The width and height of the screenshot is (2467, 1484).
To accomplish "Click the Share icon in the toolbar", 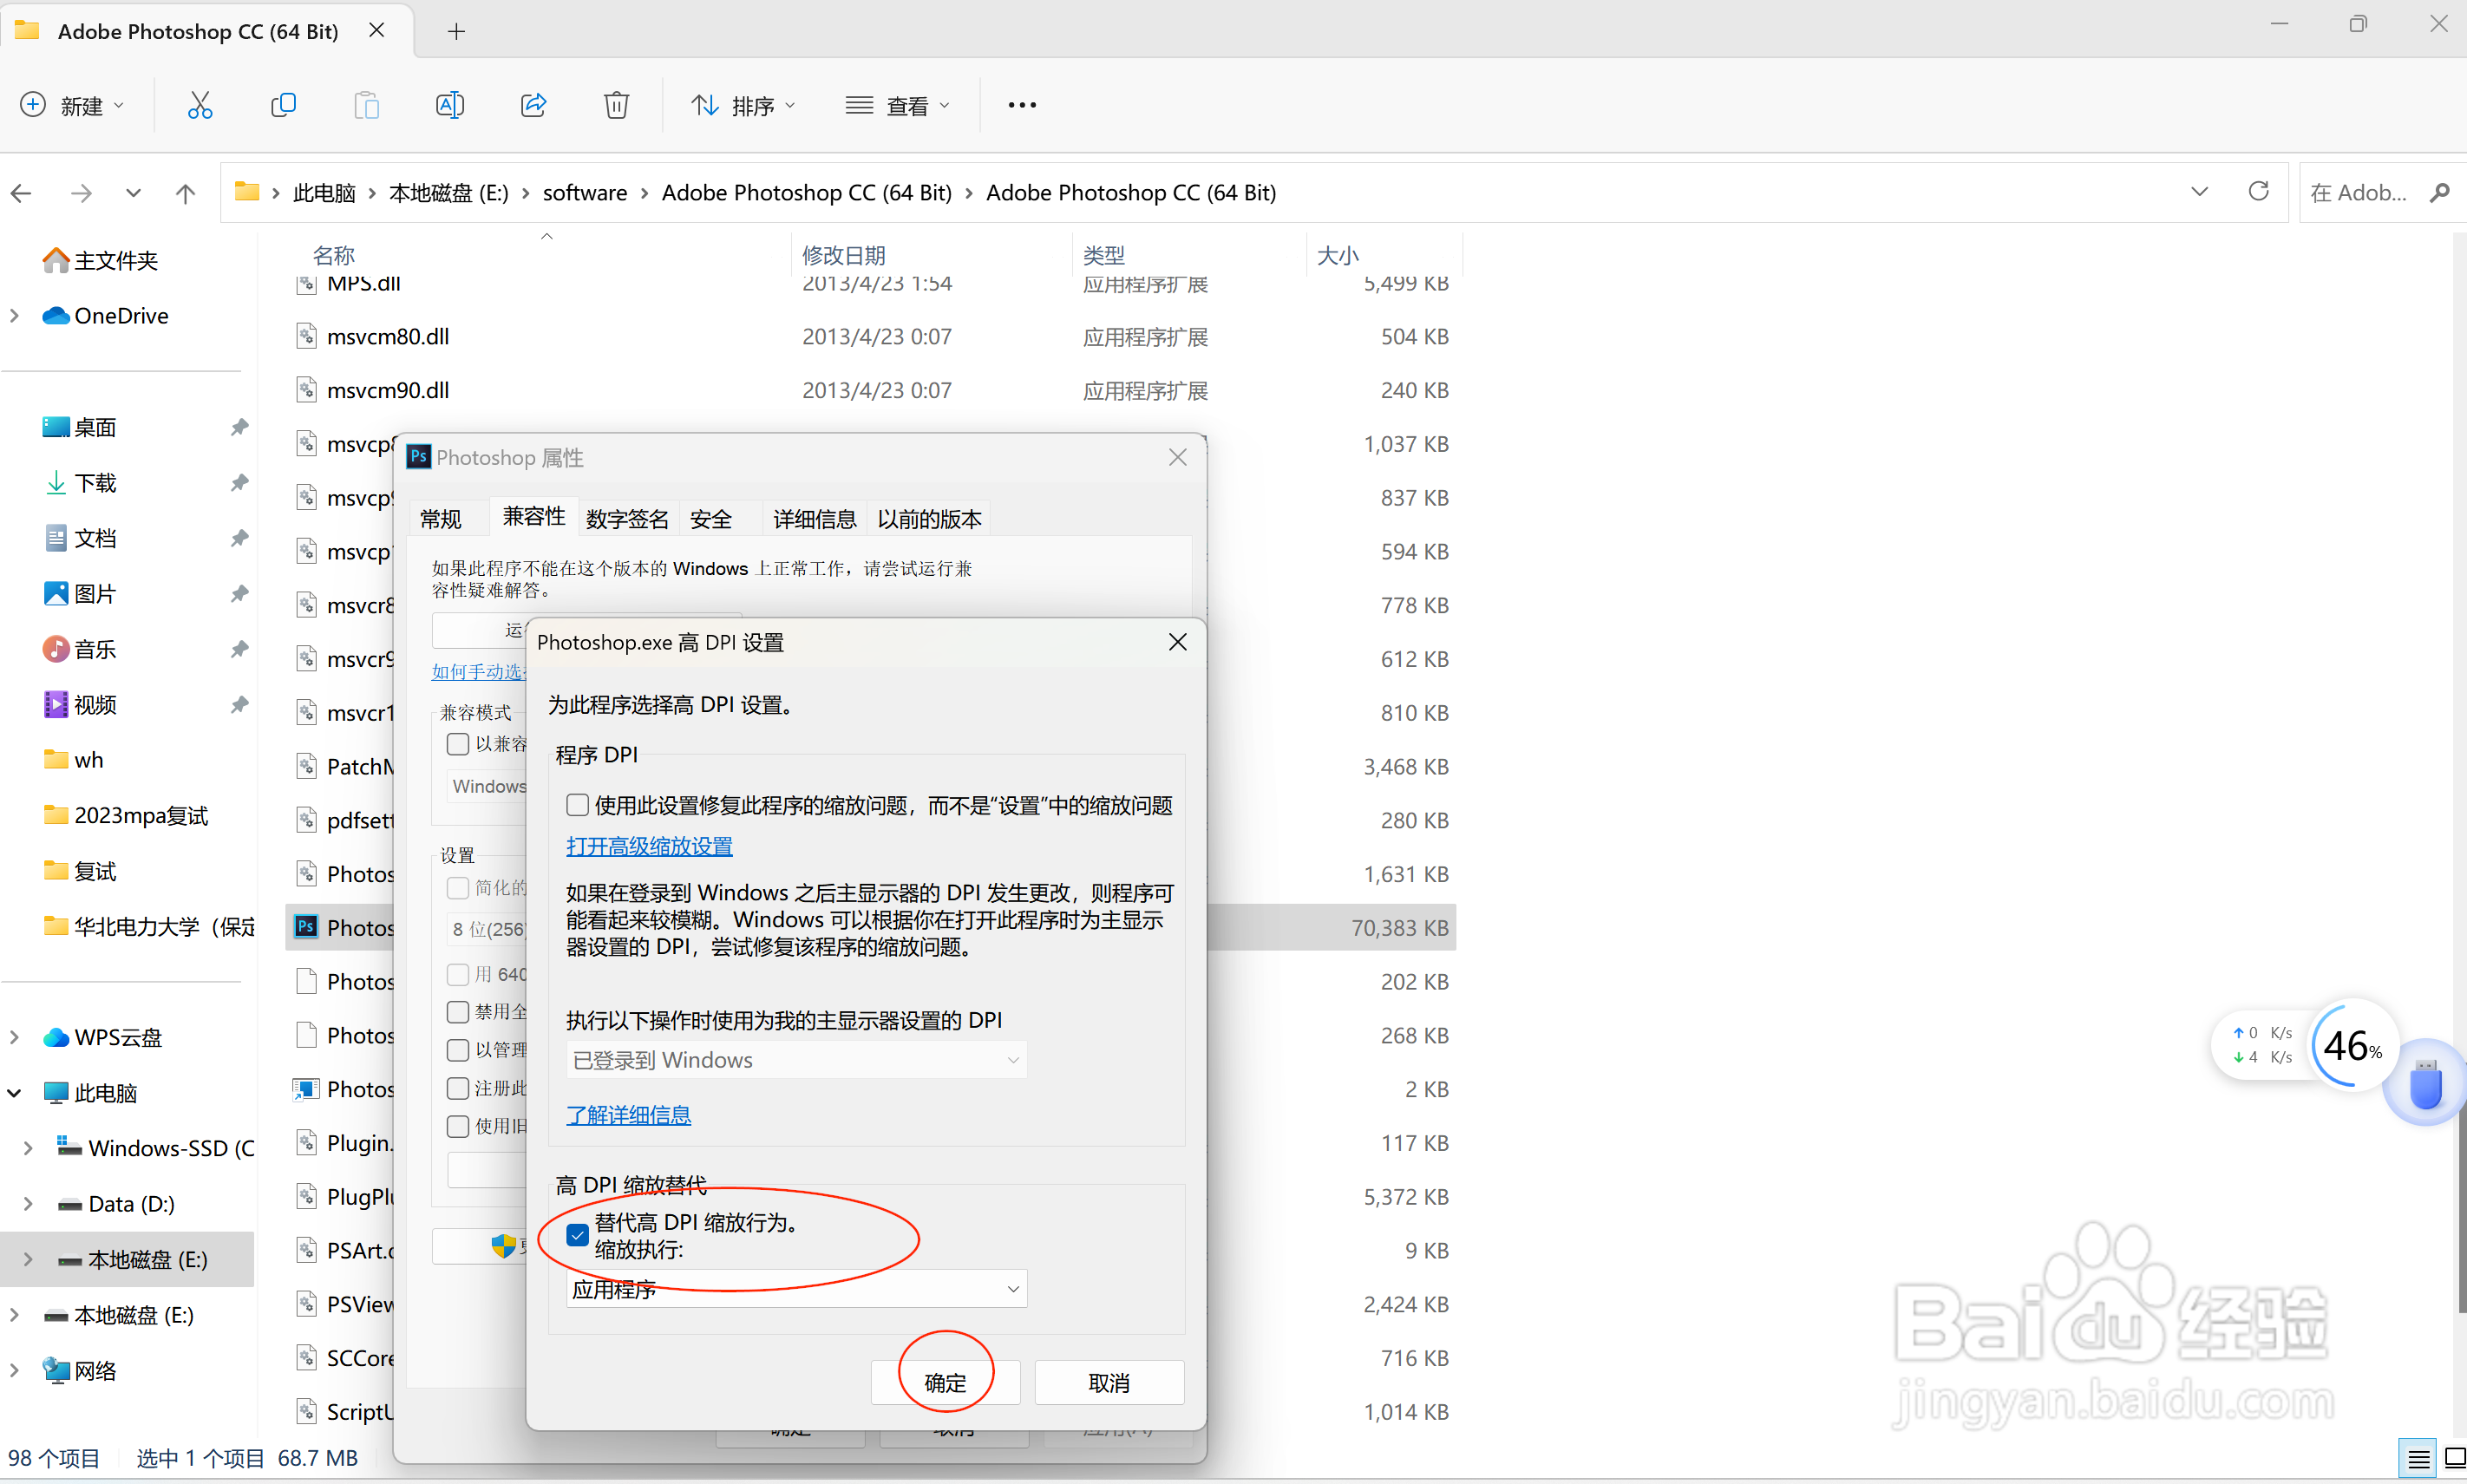I will tap(533, 105).
